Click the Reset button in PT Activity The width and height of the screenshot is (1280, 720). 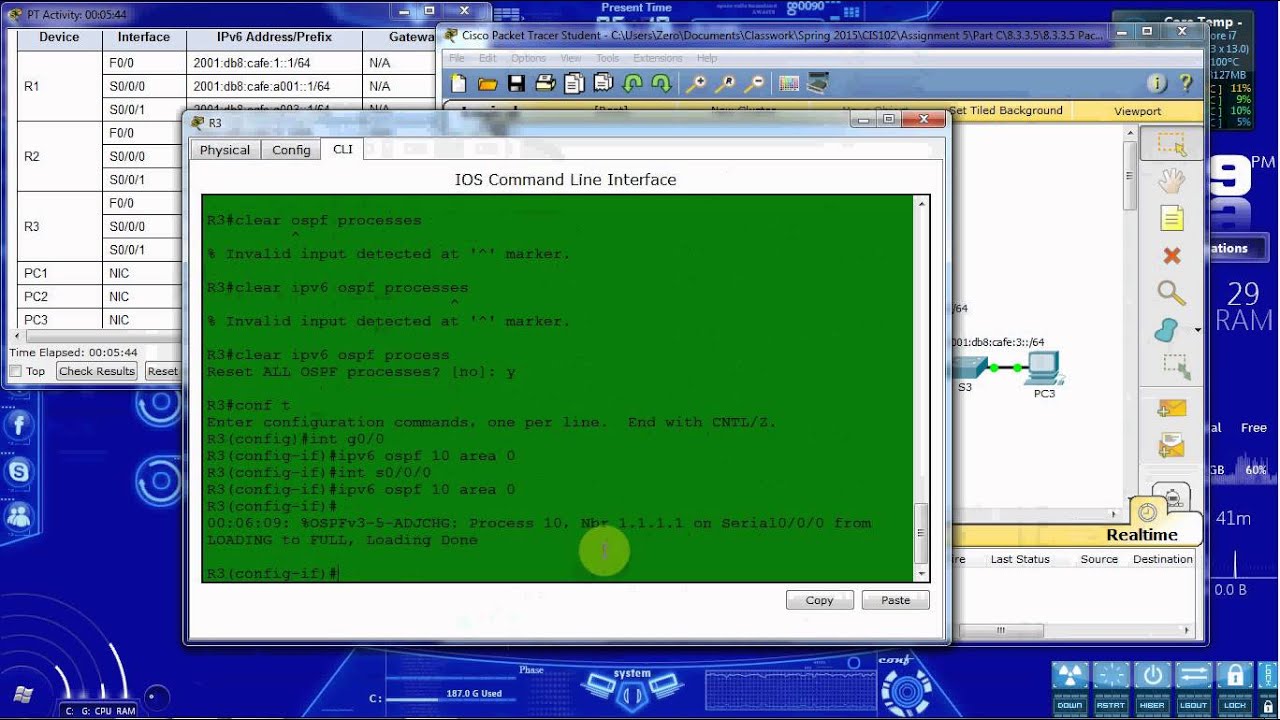[162, 371]
